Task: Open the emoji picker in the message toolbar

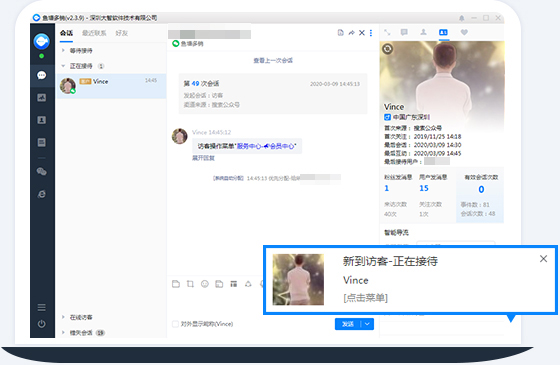Action: [x=205, y=284]
